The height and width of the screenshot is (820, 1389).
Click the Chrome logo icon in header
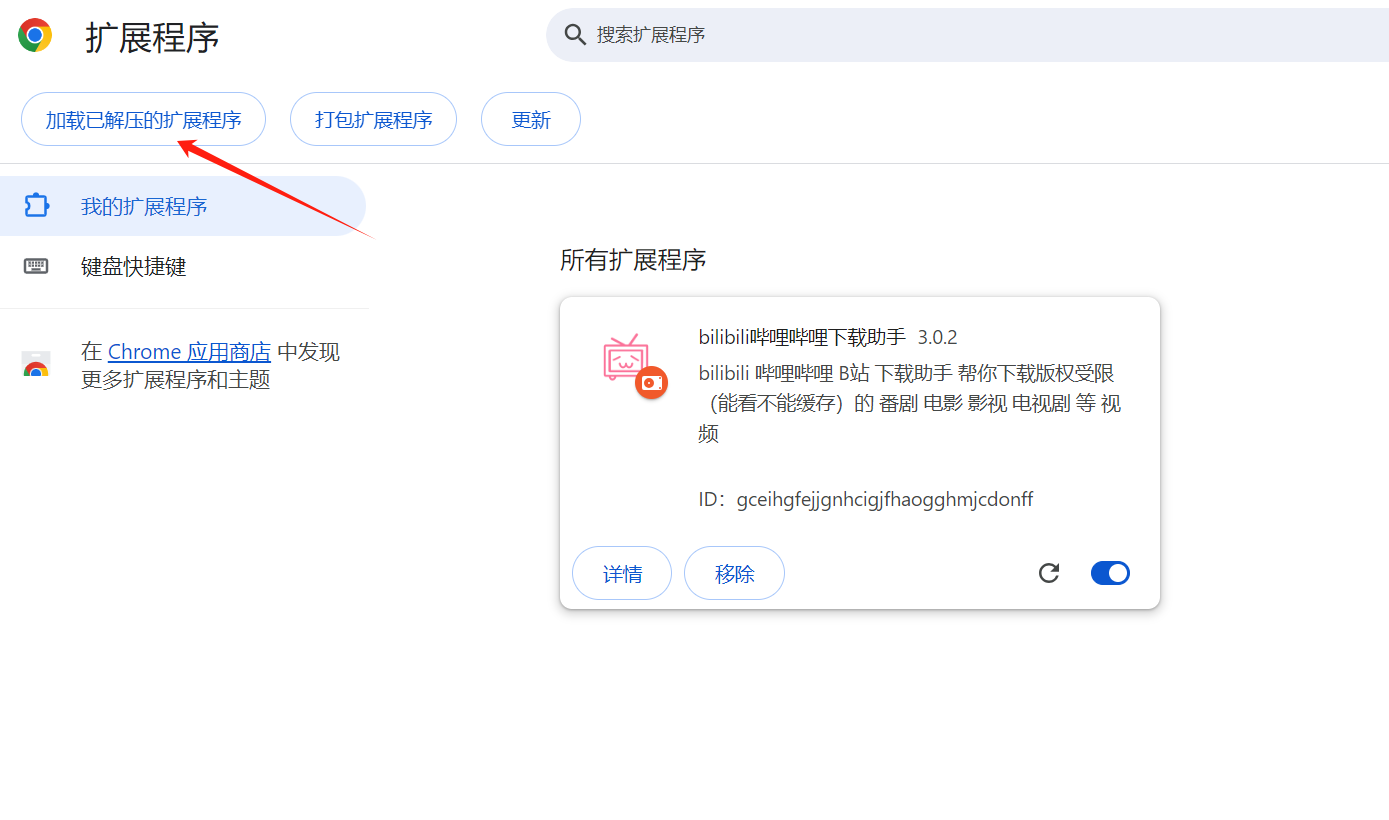pos(35,36)
